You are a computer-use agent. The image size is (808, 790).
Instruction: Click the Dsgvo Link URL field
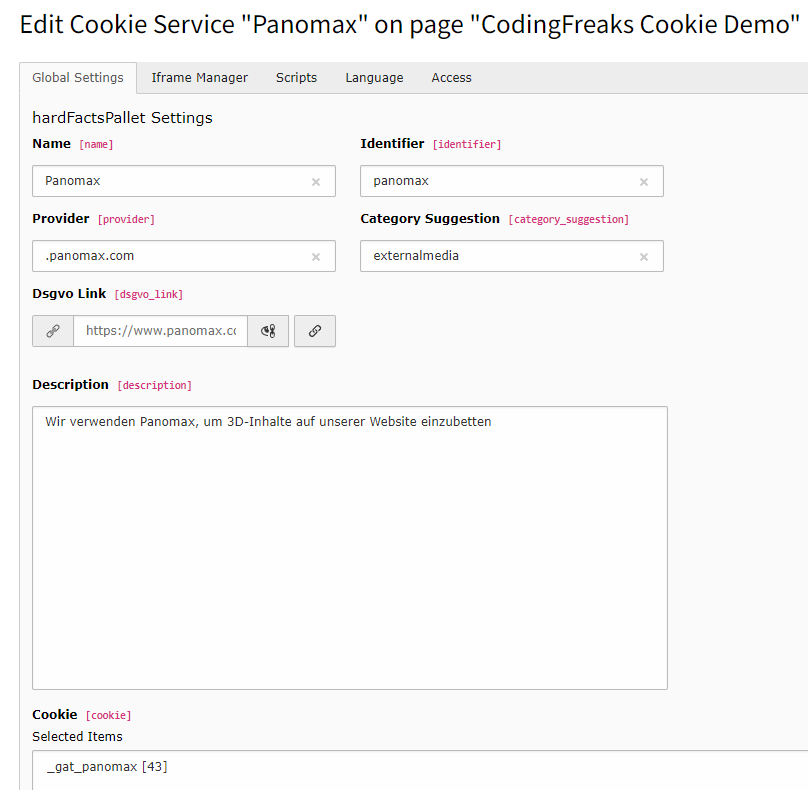[x=160, y=331]
